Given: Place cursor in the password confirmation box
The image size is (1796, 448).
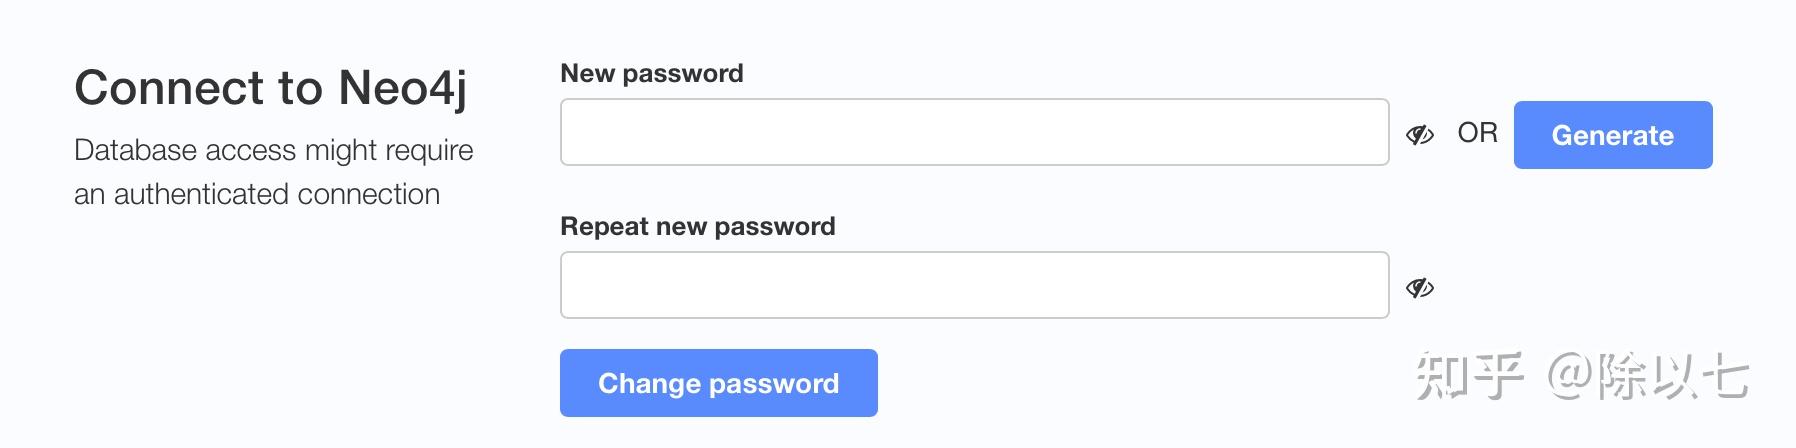Looking at the screenshot, I should [974, 285].
